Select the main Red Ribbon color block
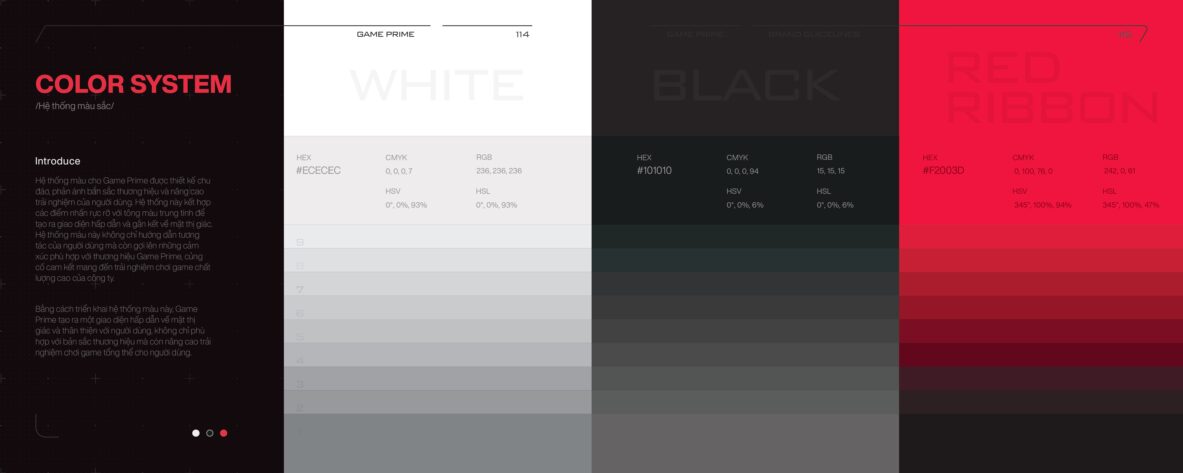 coord(1041,112)
